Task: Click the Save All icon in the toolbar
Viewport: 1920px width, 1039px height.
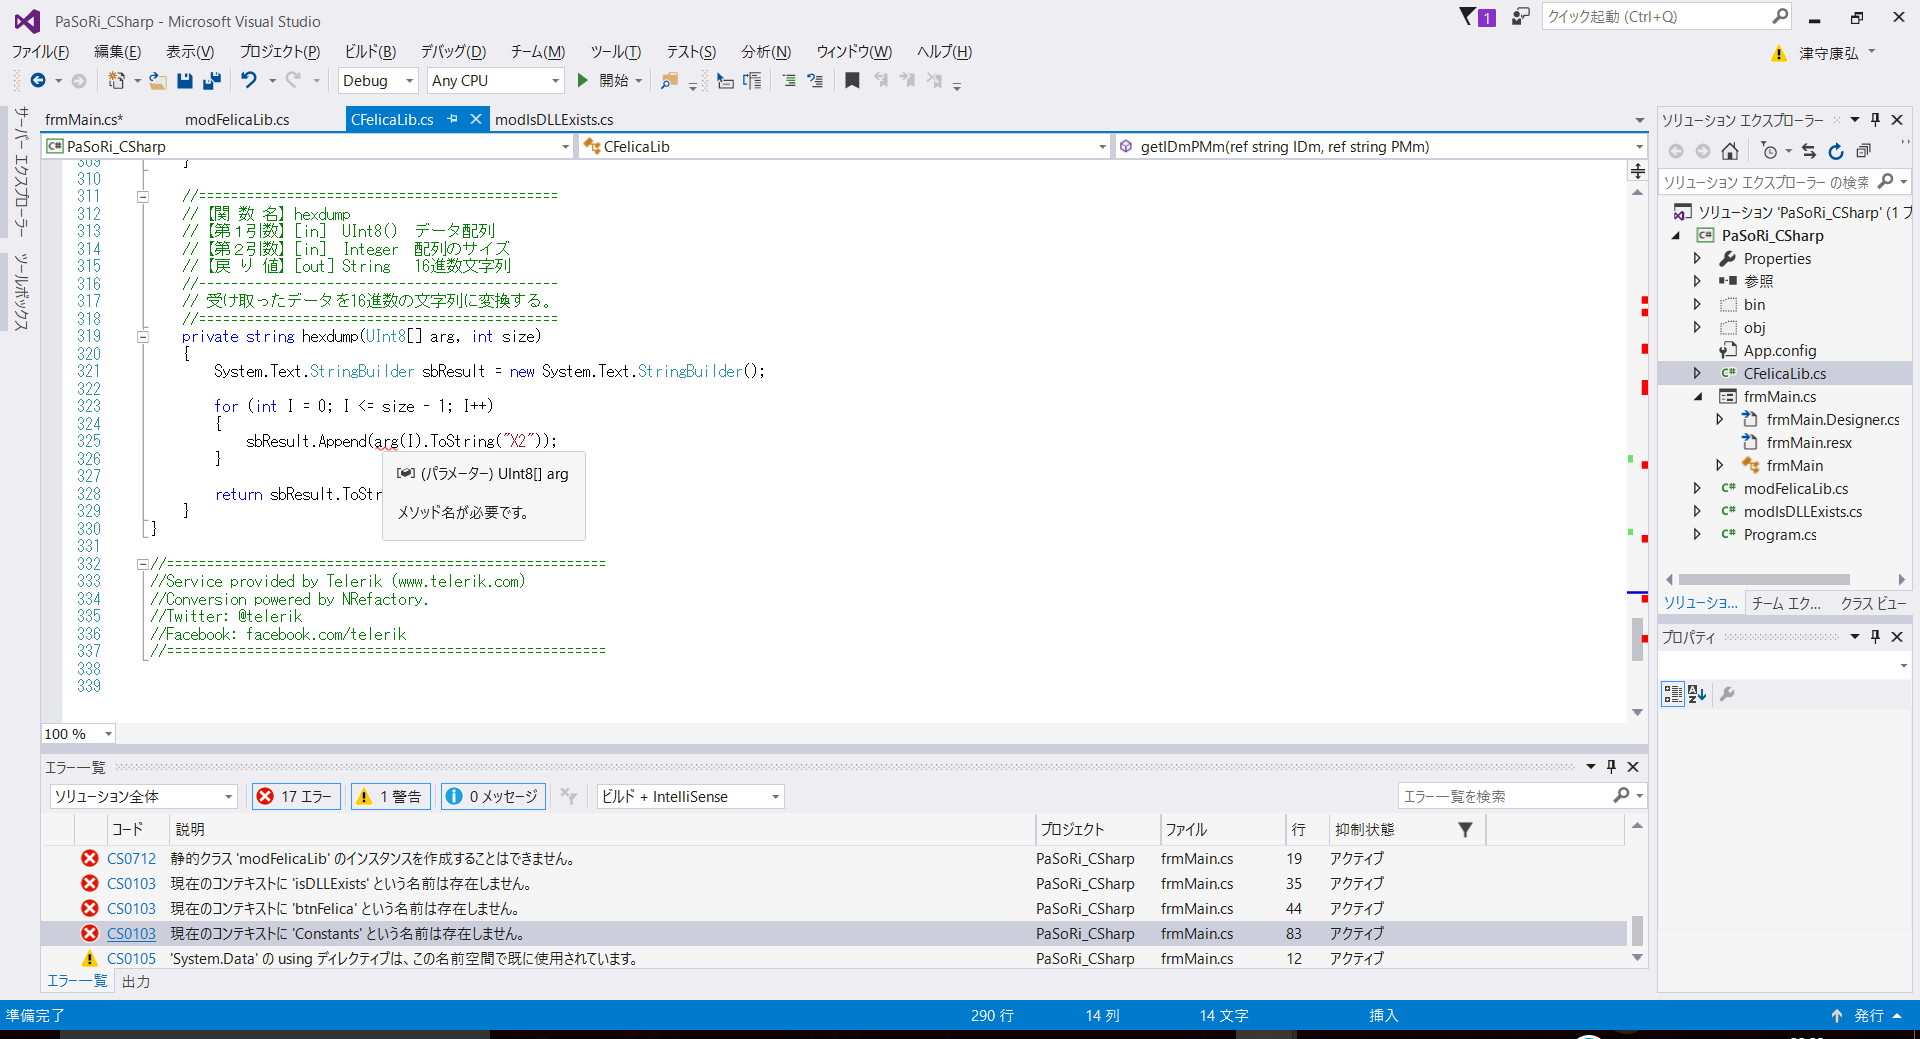Action: click(211, 80)
